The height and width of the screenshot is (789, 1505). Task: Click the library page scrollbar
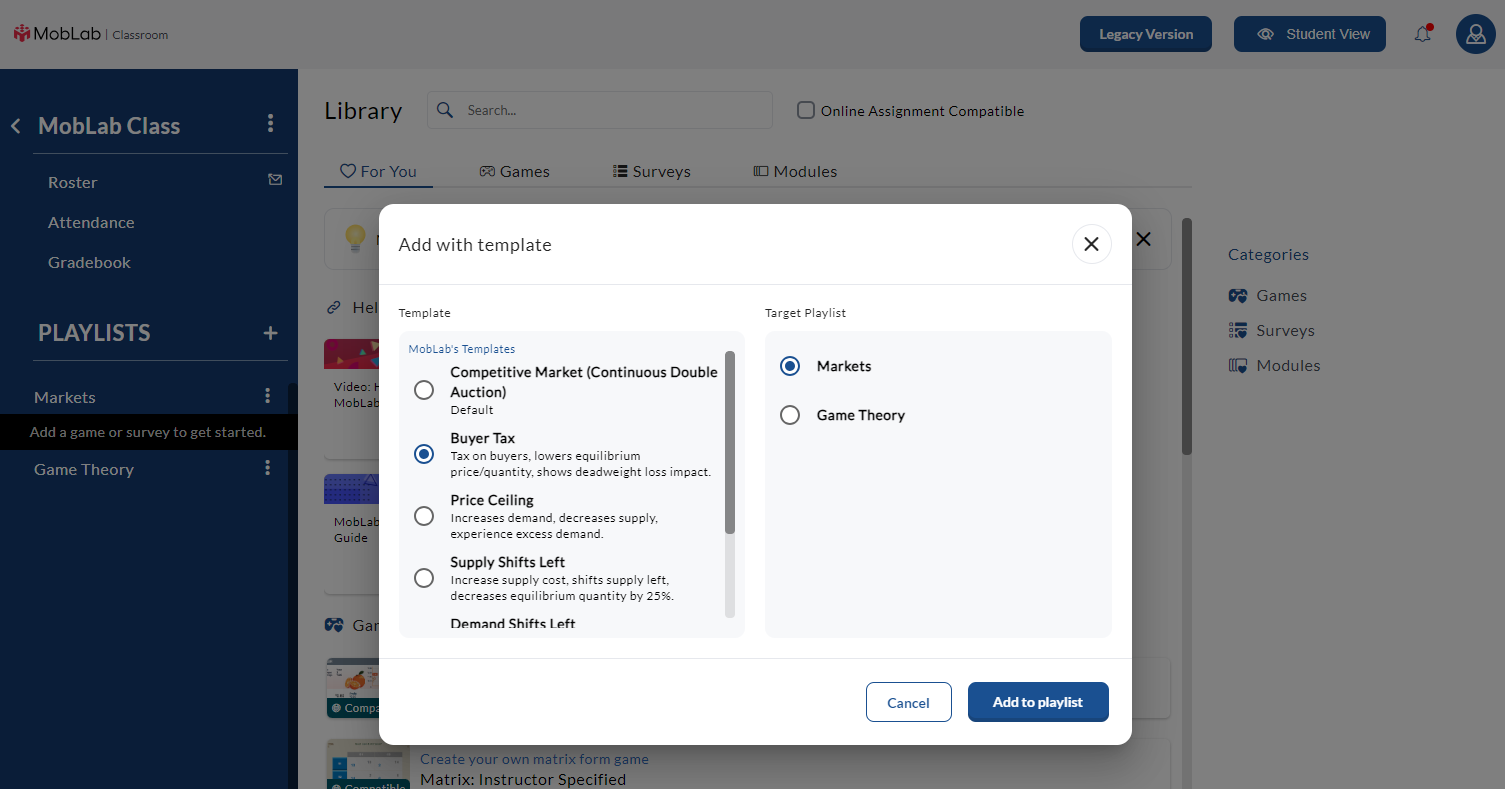[1187, 337]
